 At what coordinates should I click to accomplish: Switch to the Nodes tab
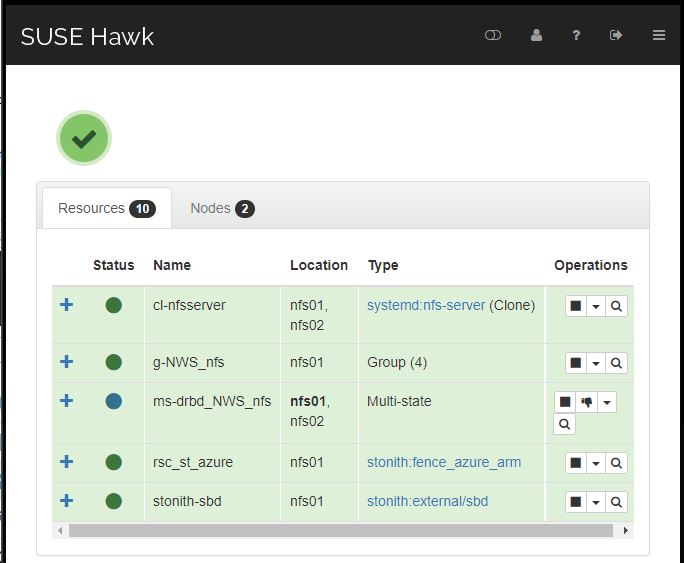point(222,208)
